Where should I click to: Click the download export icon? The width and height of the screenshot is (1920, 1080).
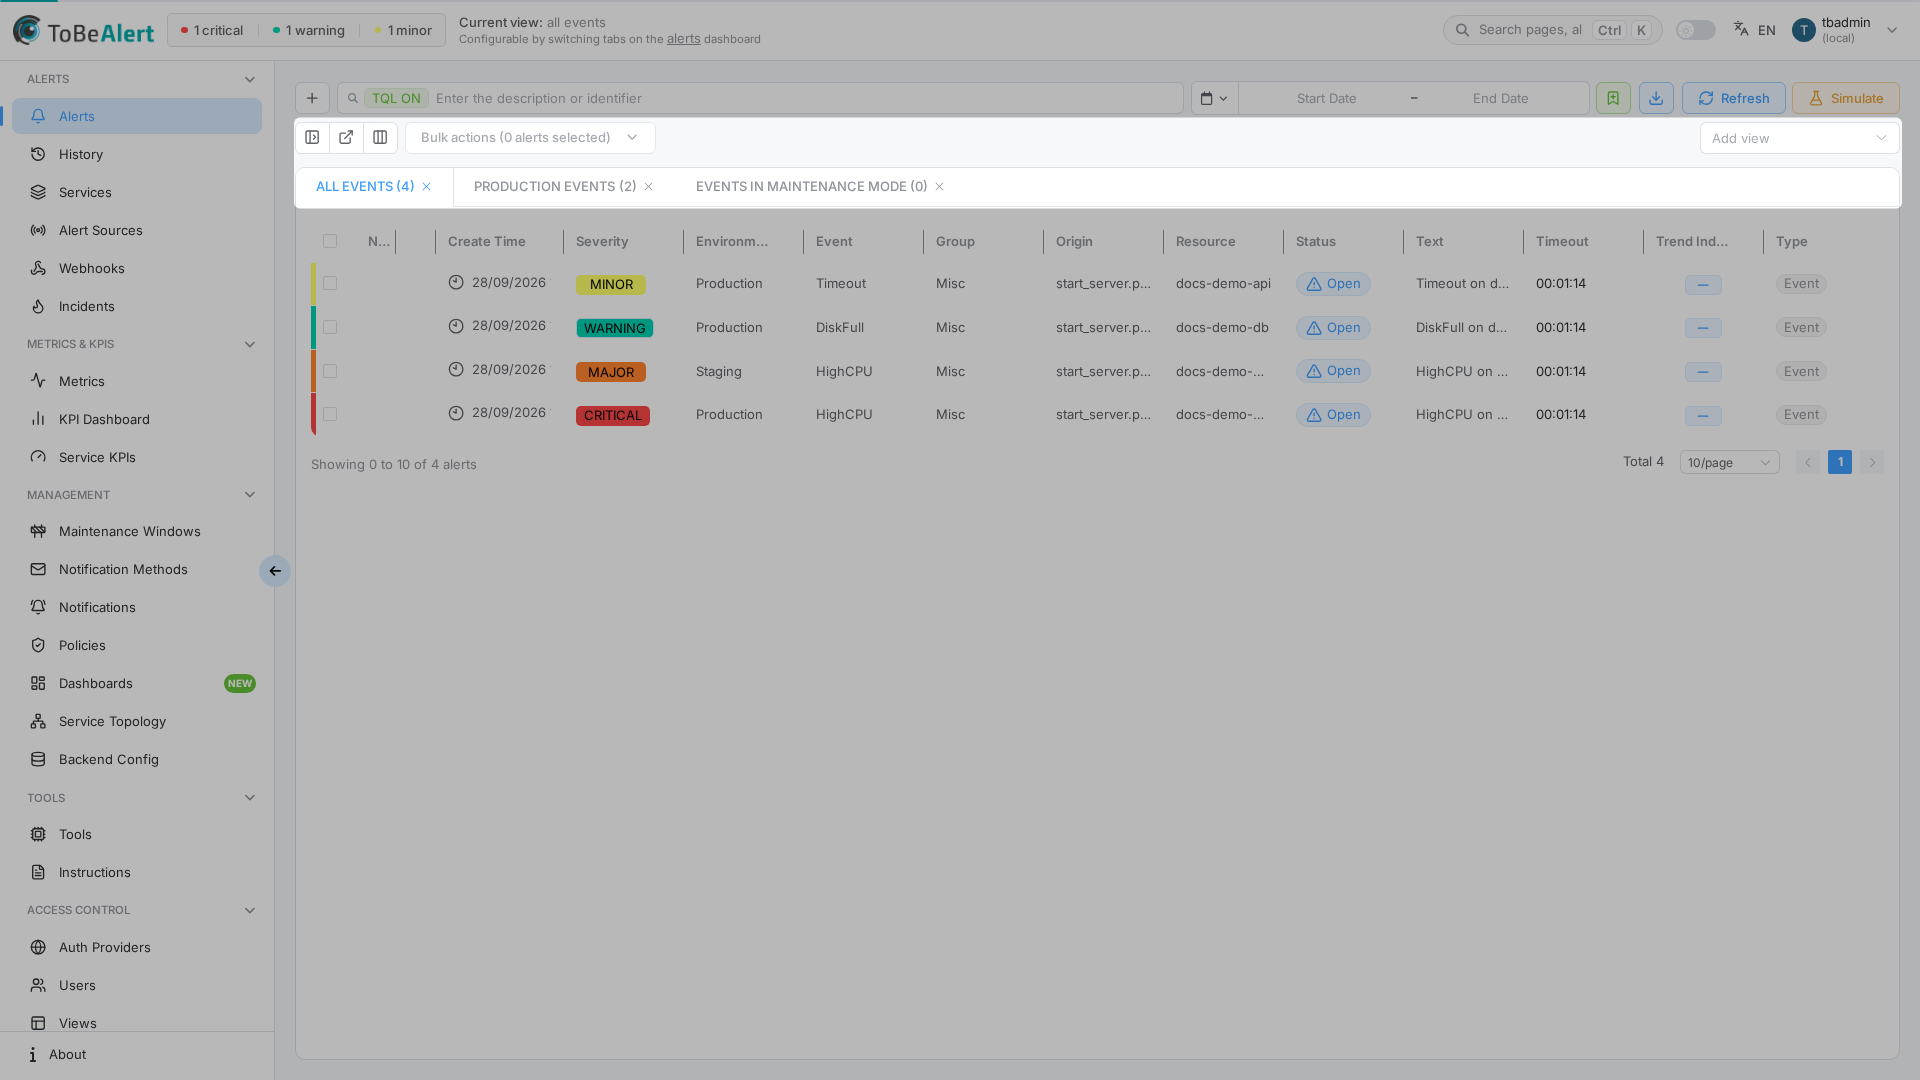[x=1656, y=98]
